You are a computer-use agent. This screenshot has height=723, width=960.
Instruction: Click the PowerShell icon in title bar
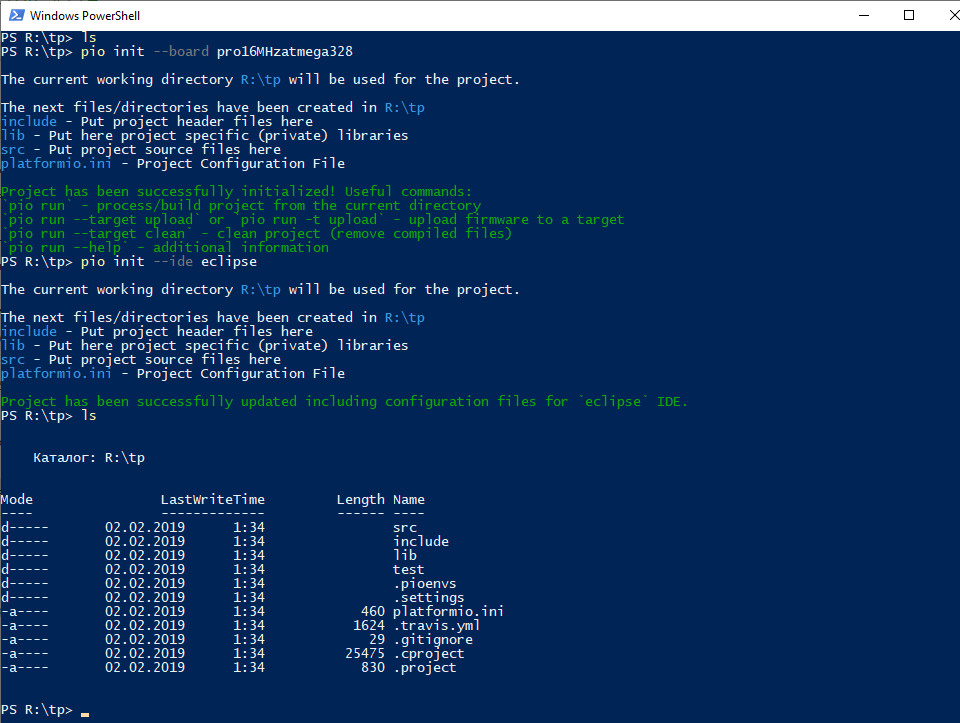point(17,15)
